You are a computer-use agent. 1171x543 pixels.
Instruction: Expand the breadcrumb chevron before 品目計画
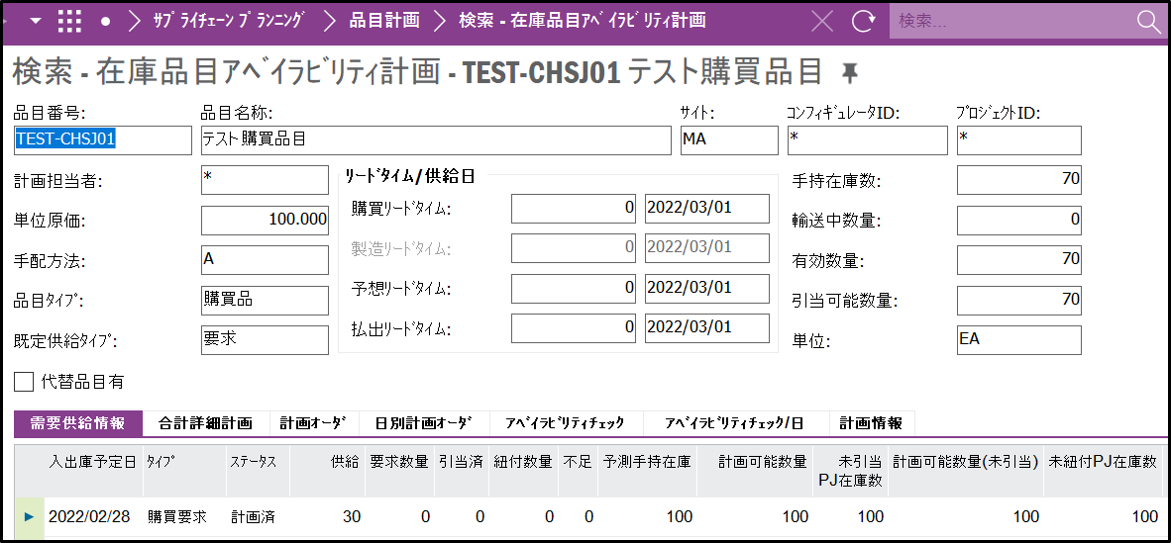[330, 21]
